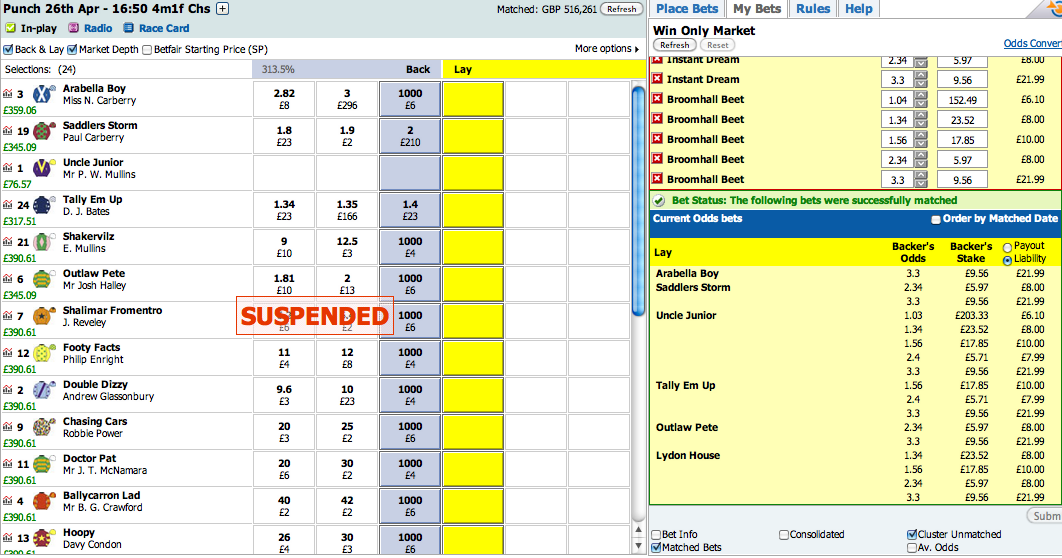Expand More options menu
The height and width of the screenshot is (558, 1062).
point(607,49)
